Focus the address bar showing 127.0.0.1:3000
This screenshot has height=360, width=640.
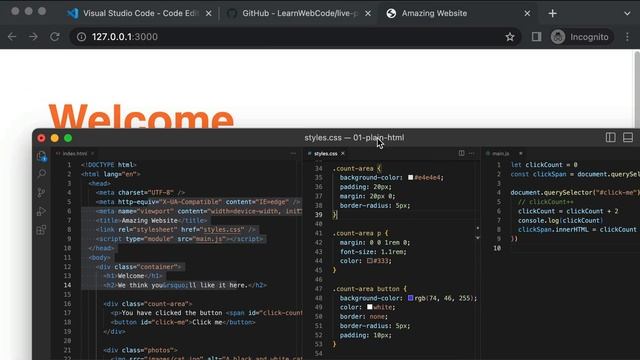click(295, 37)
